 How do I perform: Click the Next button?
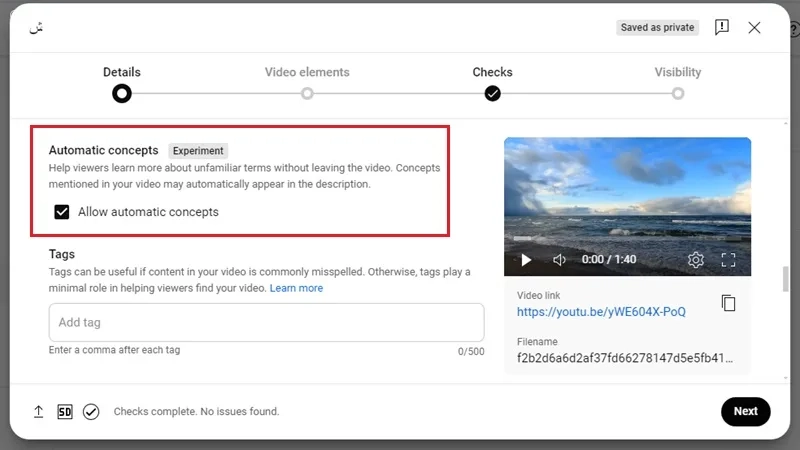pyautogui.click(x=745, y=411)
